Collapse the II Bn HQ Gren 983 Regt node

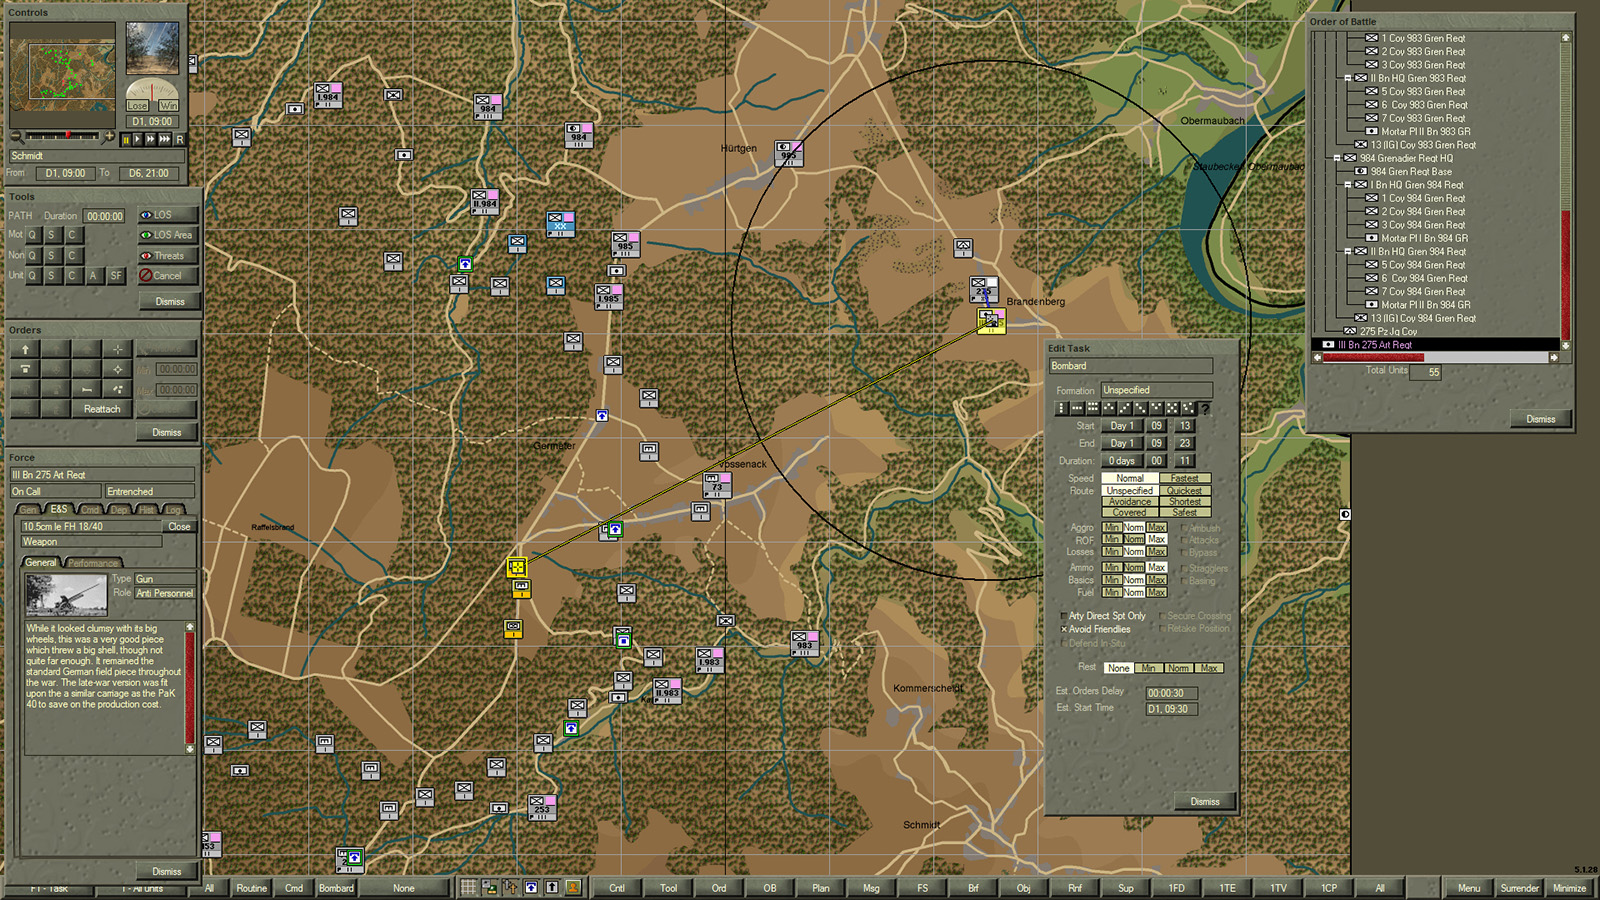click(1347, 78)
